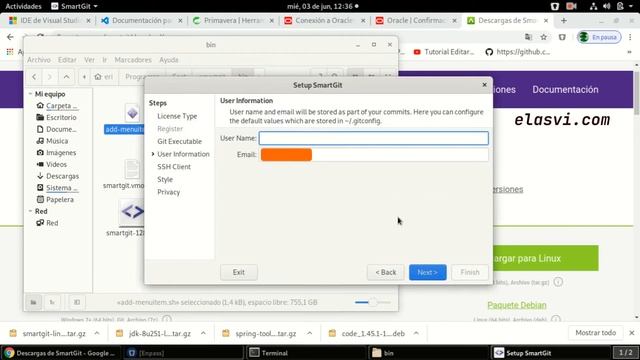This screenshot has height=360, width=640.
Task: Switch to Primavera browser tab
Action: pyautogui.click(x=233, y=20)
